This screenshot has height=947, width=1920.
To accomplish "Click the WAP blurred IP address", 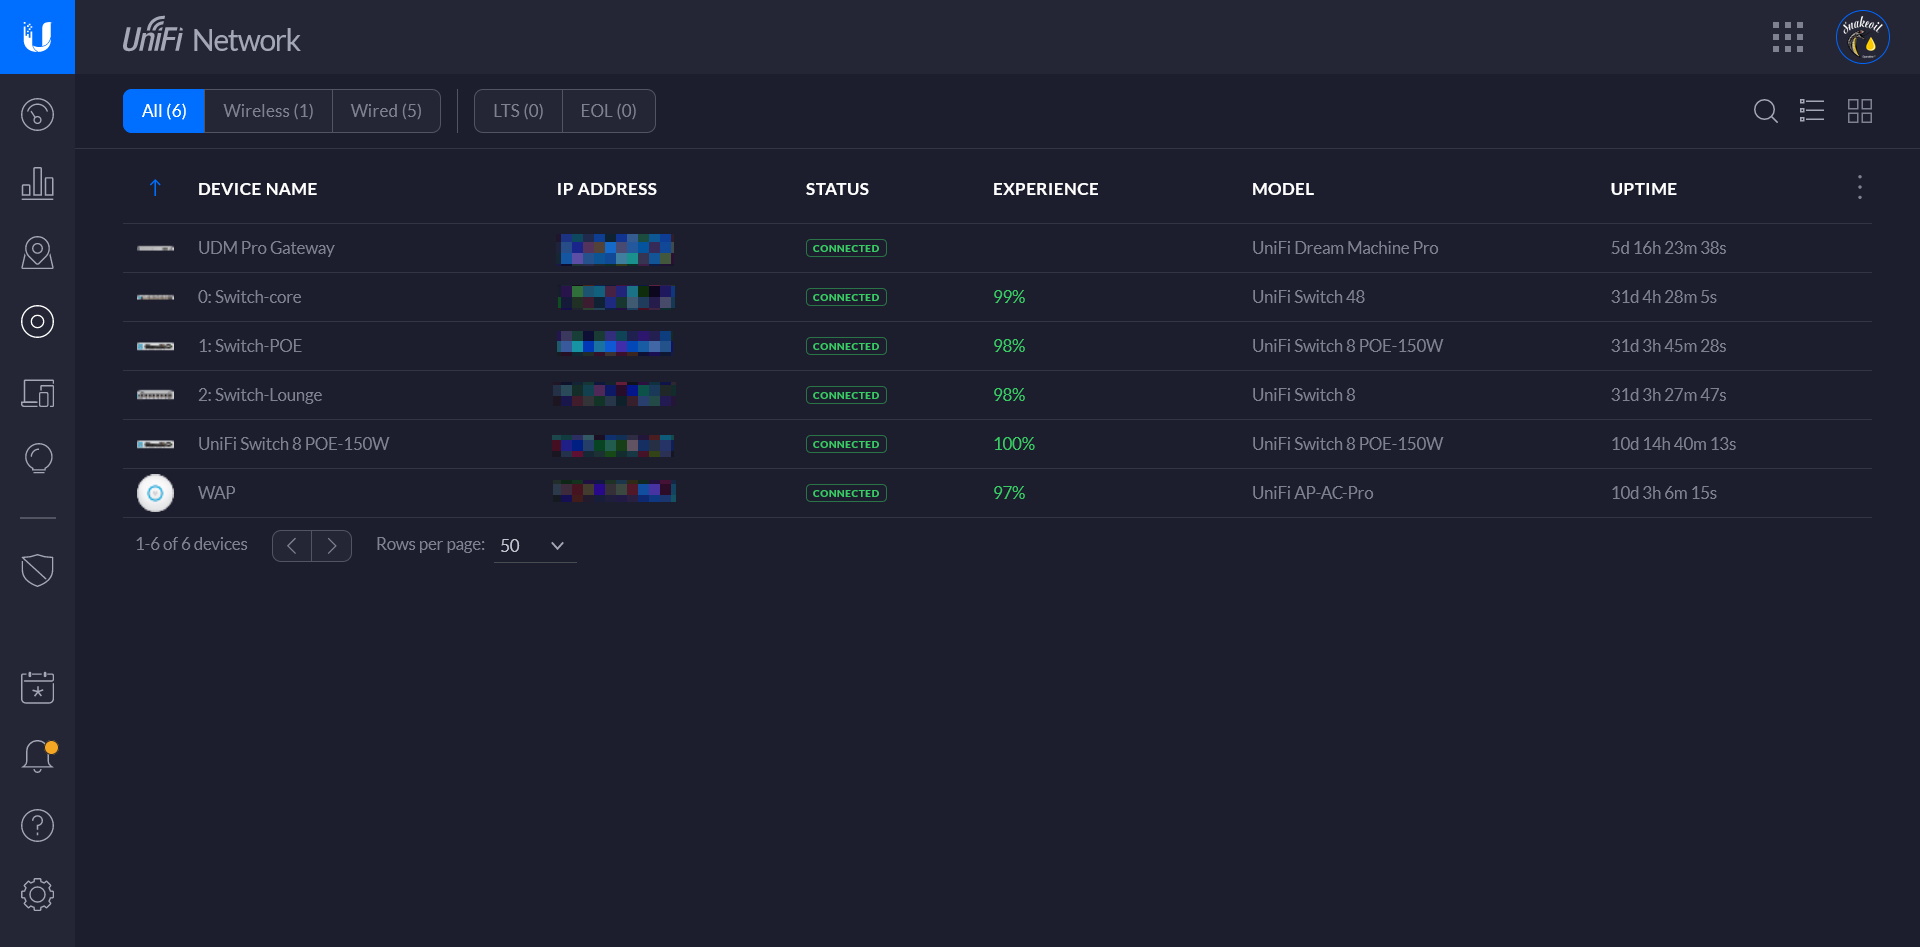I will coord(614,491).
